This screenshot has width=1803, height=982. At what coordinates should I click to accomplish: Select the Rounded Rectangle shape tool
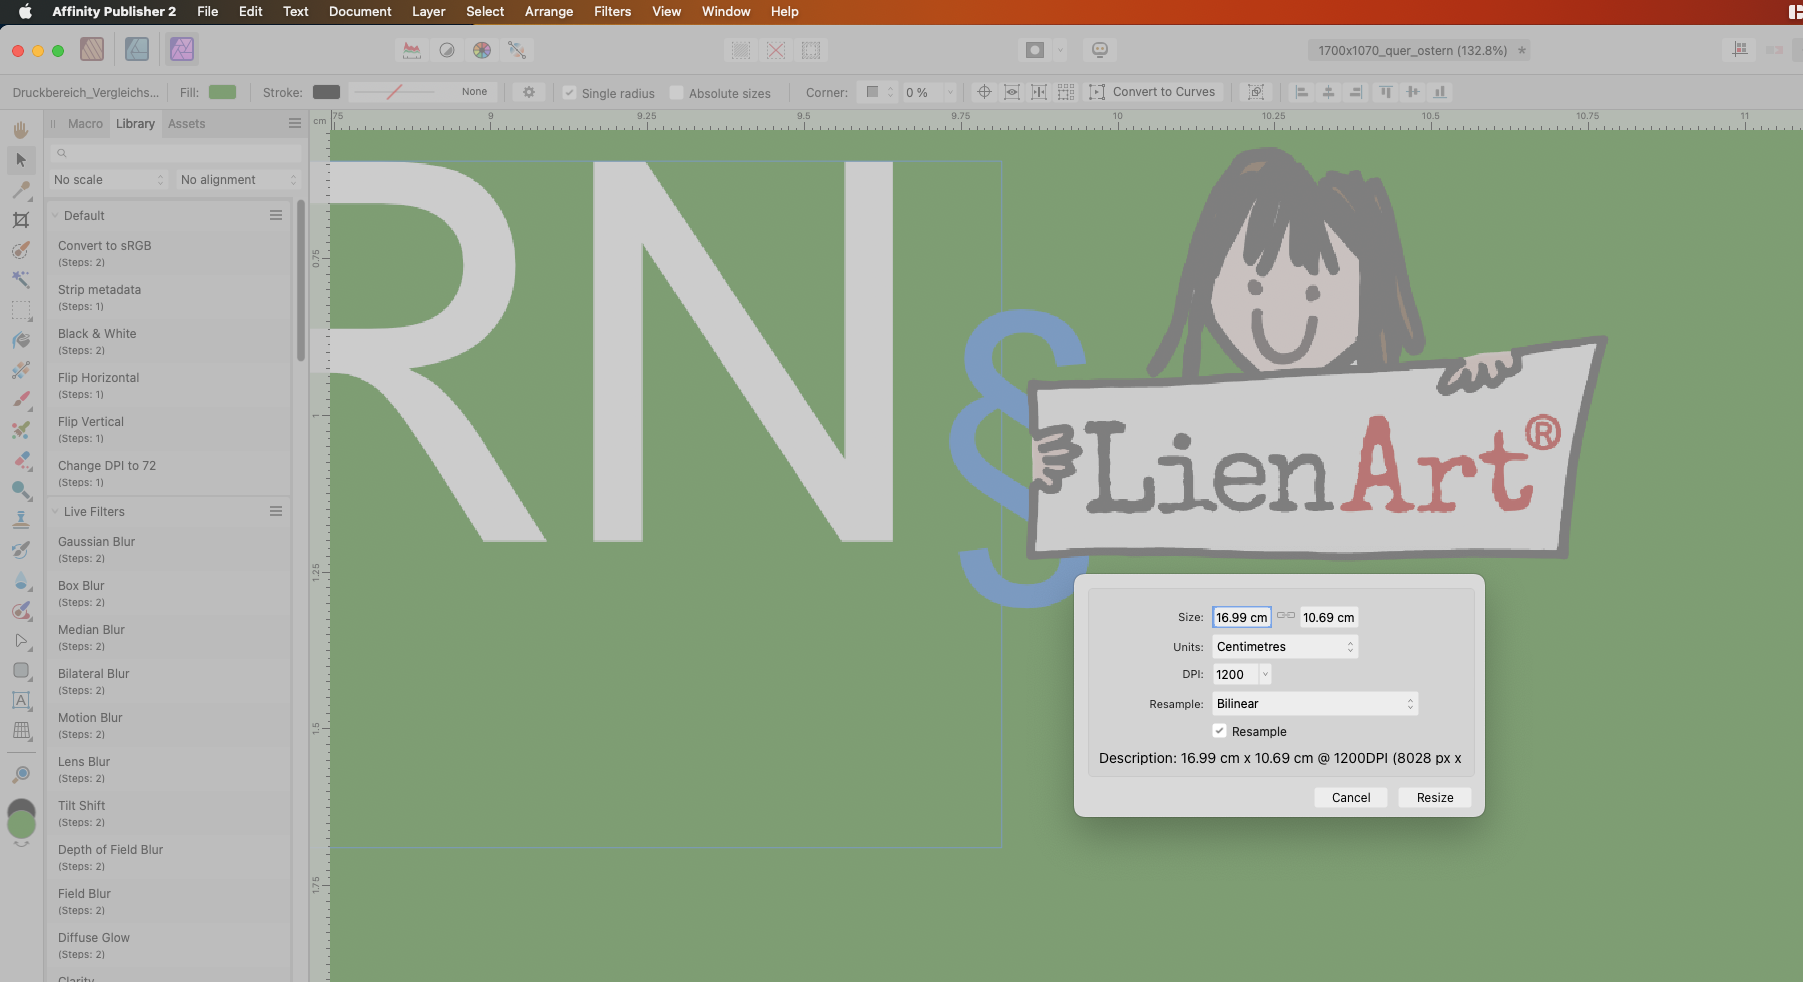[20, 670]
